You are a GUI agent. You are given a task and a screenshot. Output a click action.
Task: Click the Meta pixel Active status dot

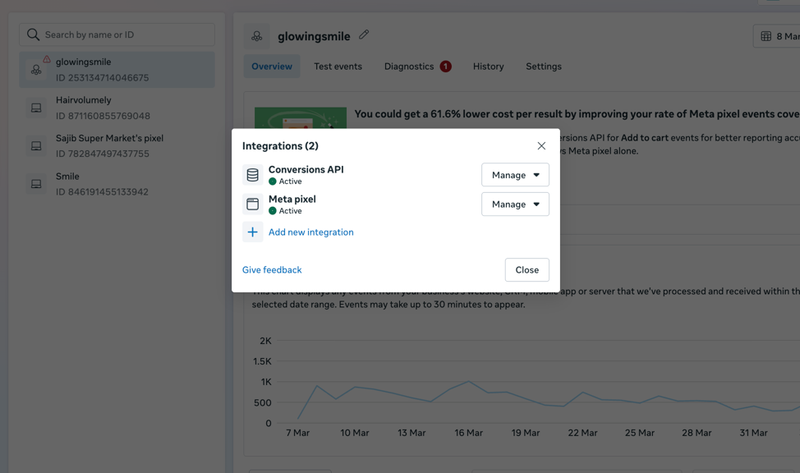272,211
